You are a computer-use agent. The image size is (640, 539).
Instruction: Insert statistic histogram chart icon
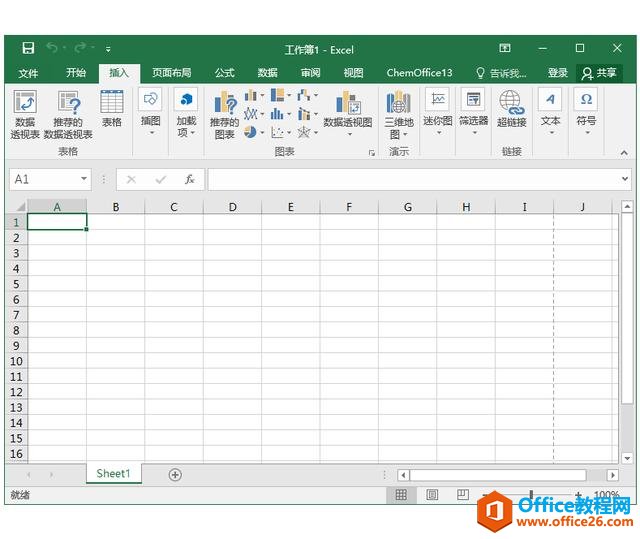pyautogui.click(x=278, y=114)
